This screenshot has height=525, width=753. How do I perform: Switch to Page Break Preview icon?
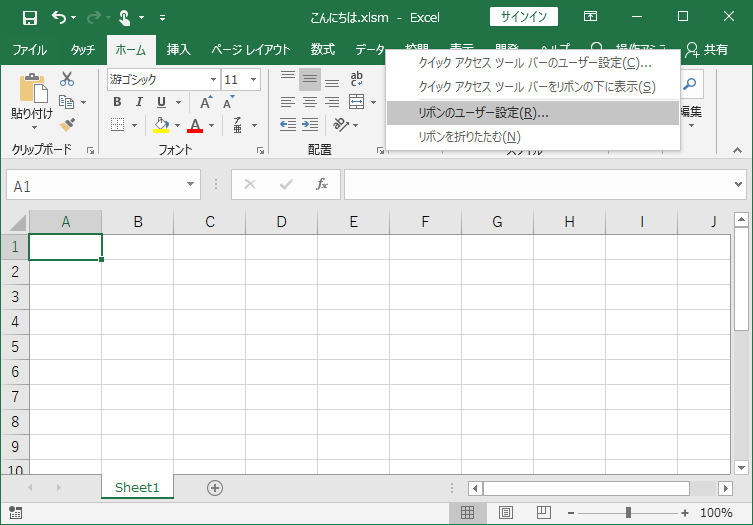coord(544,513)
